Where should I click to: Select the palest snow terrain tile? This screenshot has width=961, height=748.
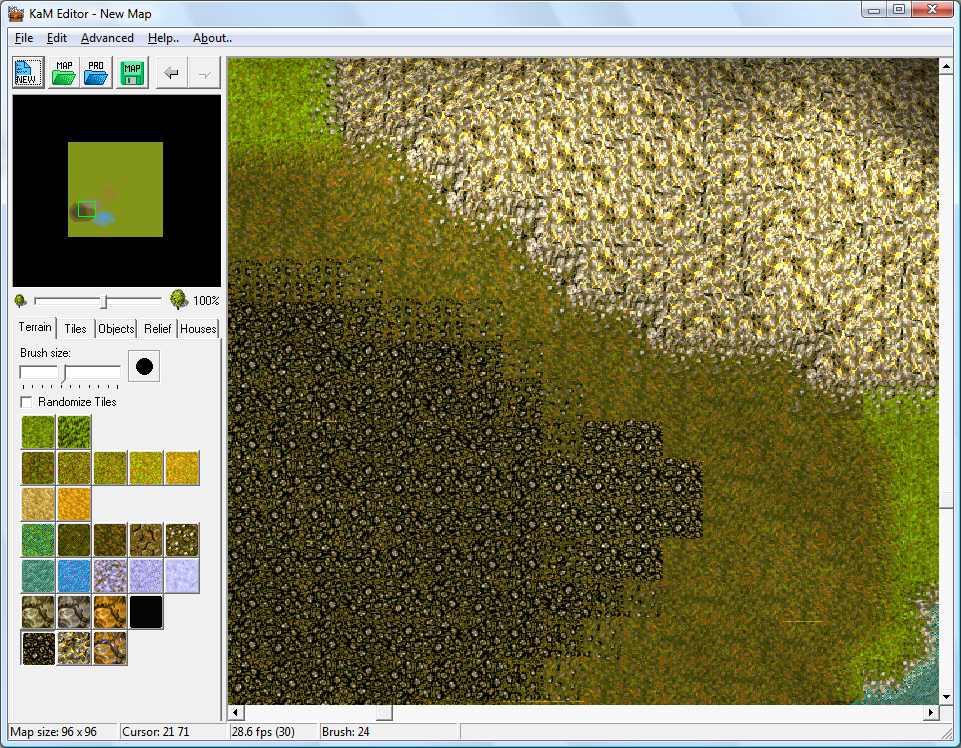182,576
